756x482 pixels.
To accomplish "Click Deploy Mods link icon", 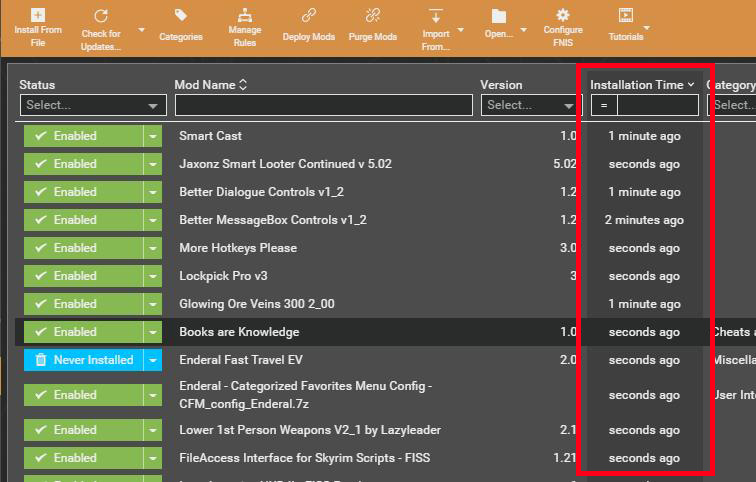I will [x=309, y=15].
